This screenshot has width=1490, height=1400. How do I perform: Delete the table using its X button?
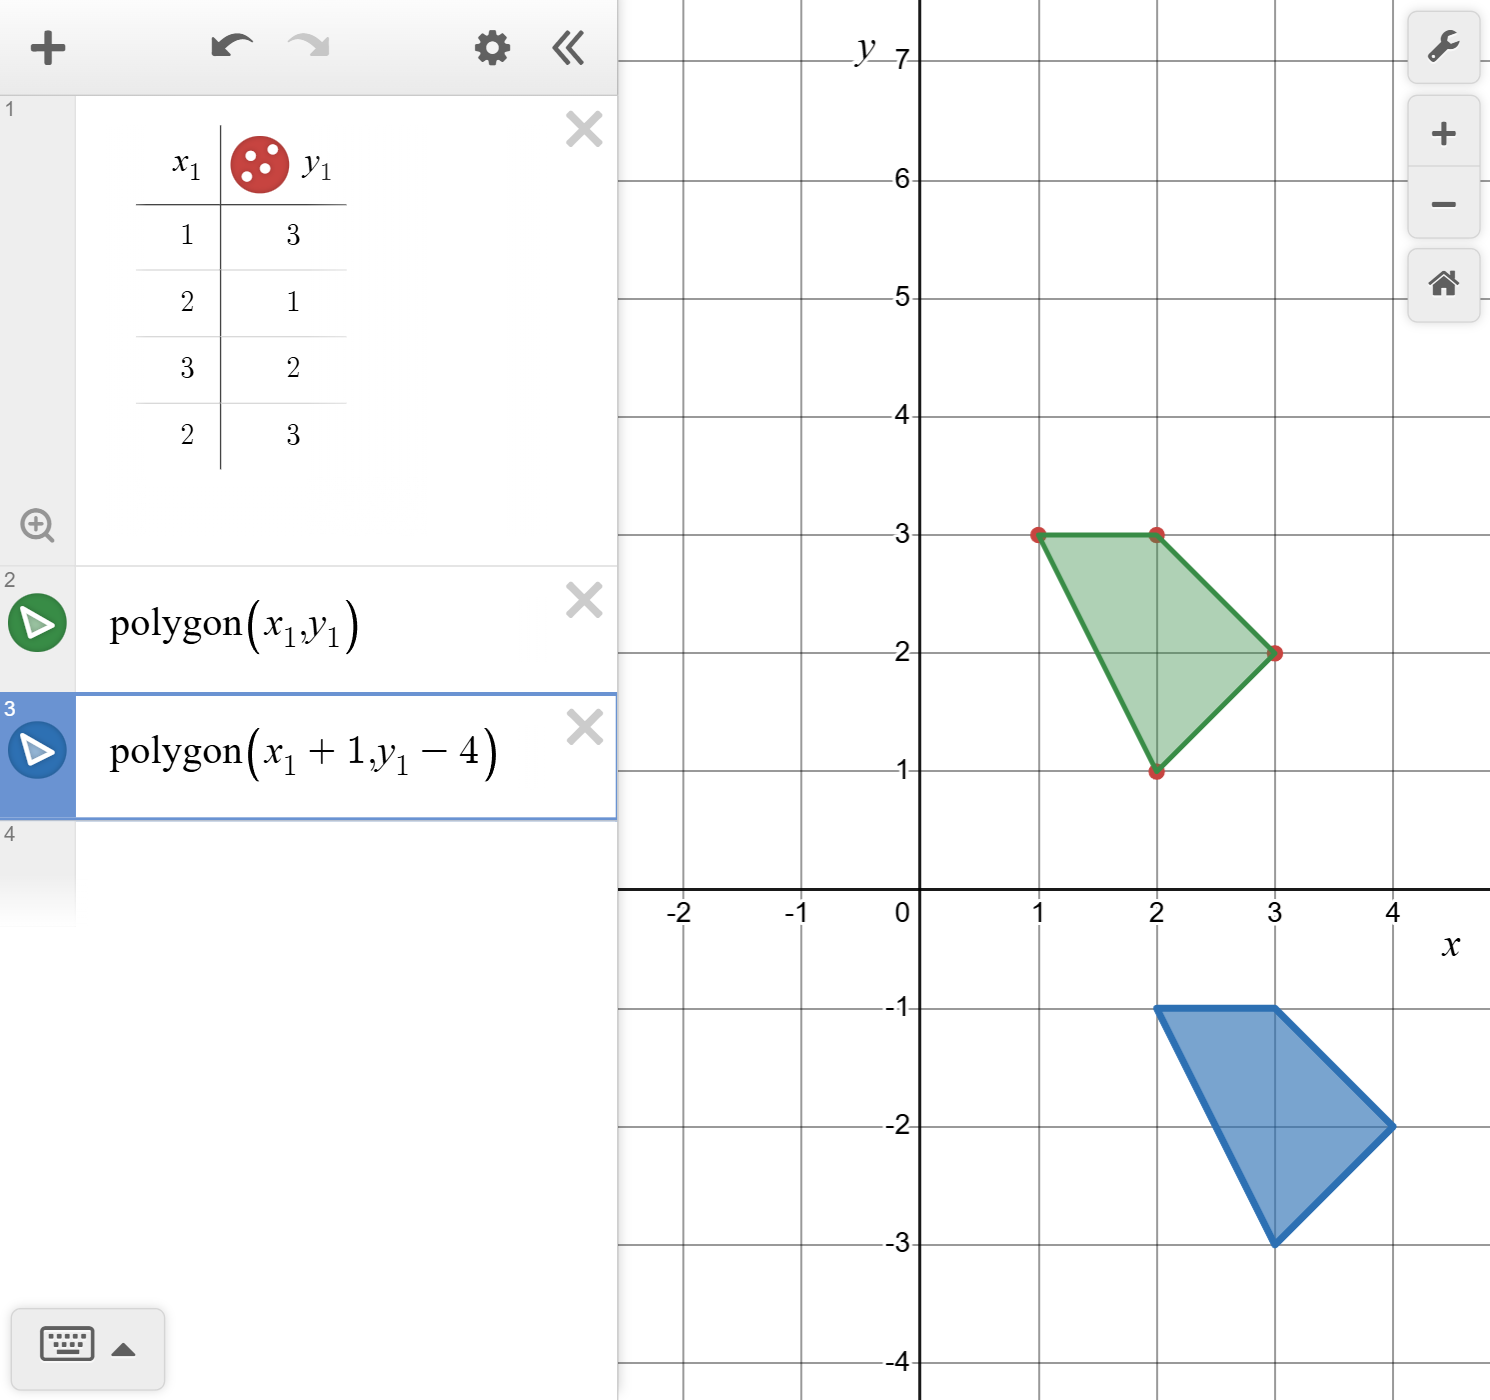[584, 128]
